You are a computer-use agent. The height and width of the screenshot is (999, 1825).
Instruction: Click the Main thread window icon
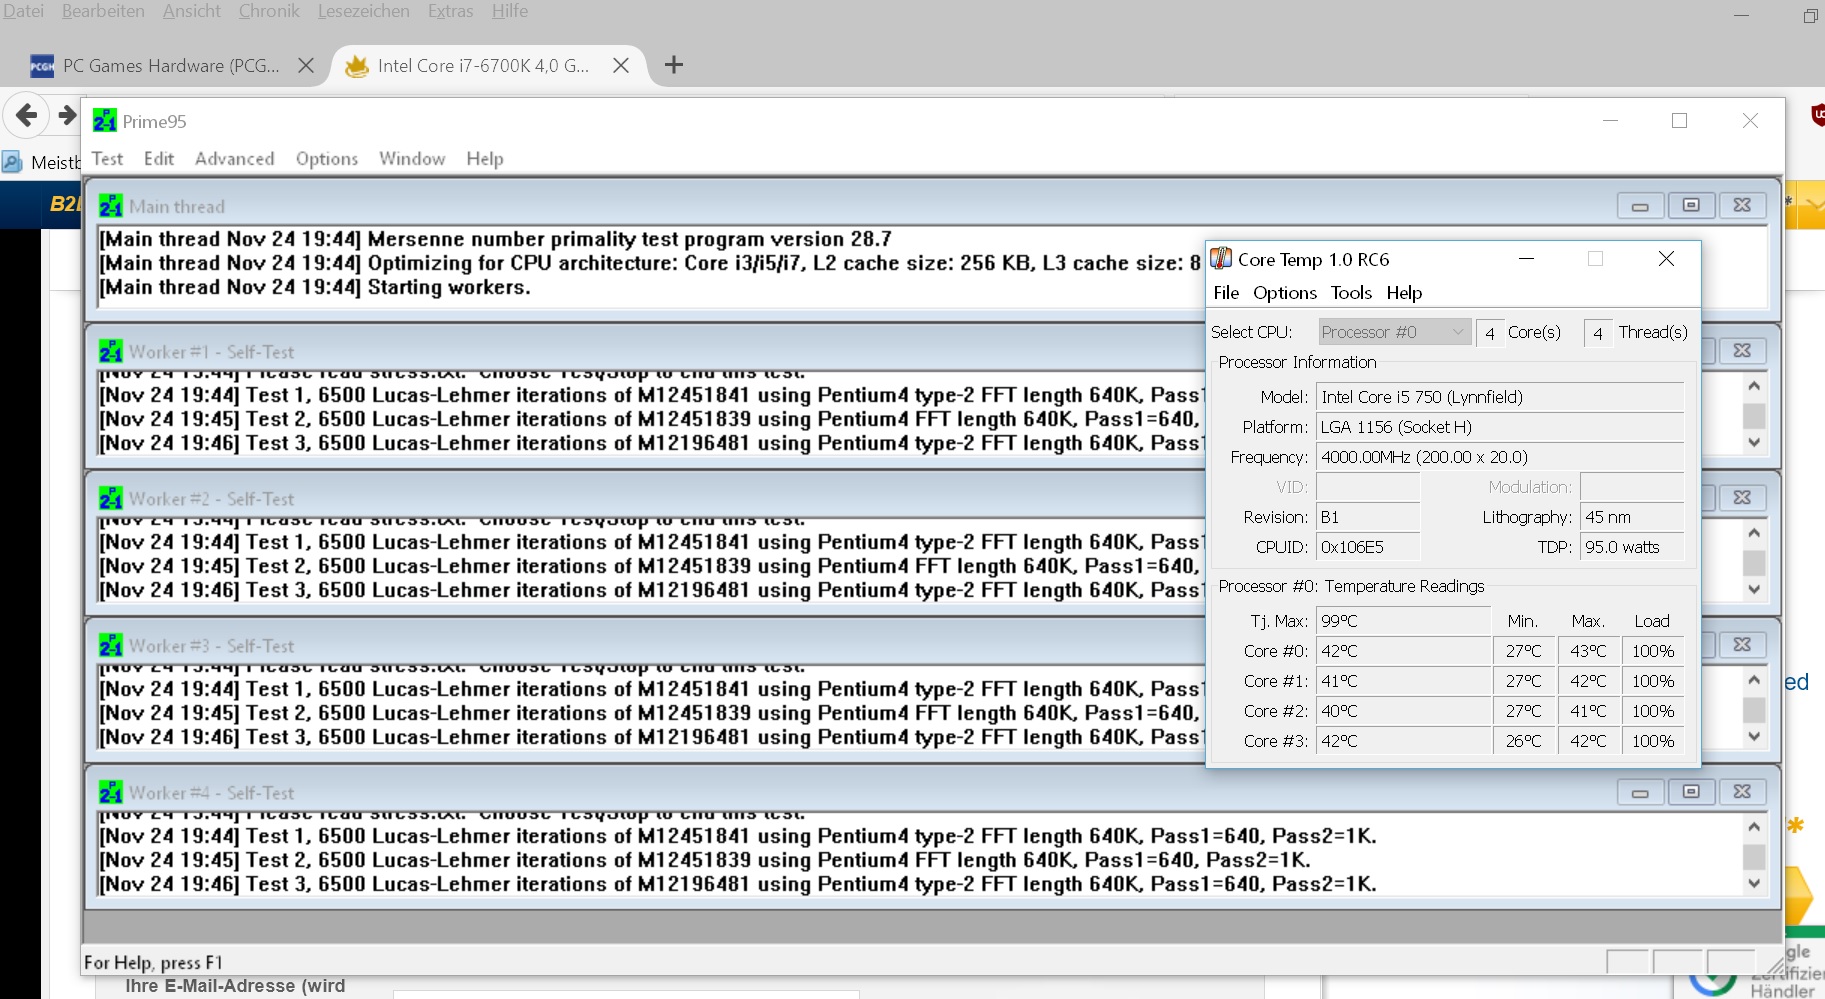110,206
